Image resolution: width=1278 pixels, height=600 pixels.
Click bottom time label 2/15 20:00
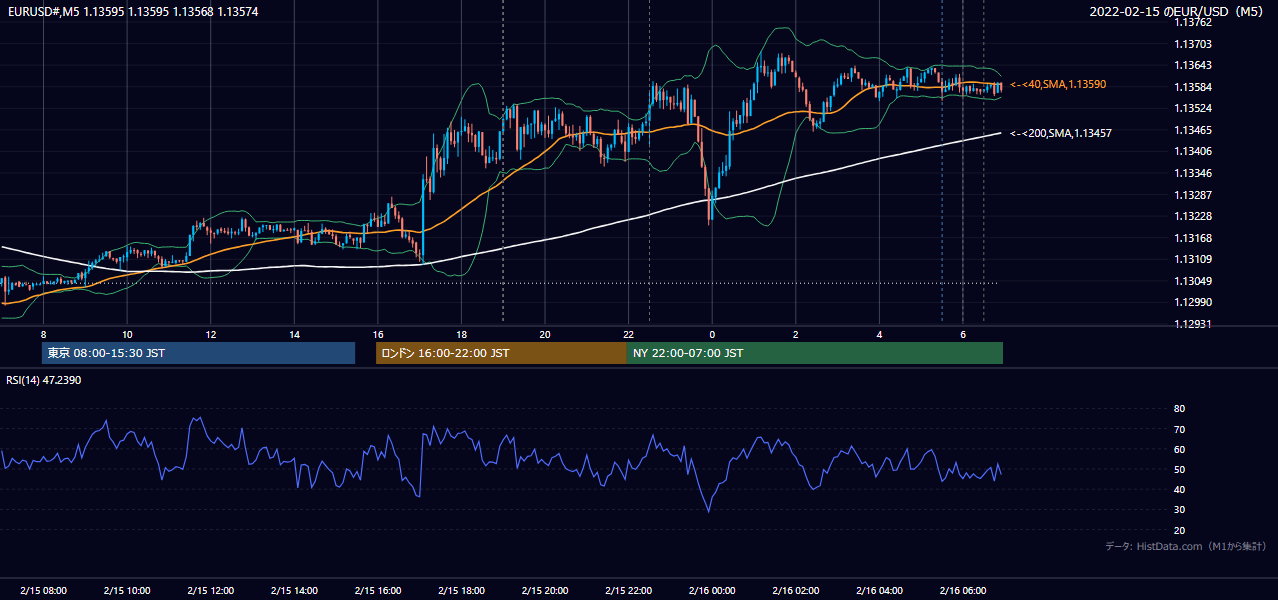click(x=545, y=591)
